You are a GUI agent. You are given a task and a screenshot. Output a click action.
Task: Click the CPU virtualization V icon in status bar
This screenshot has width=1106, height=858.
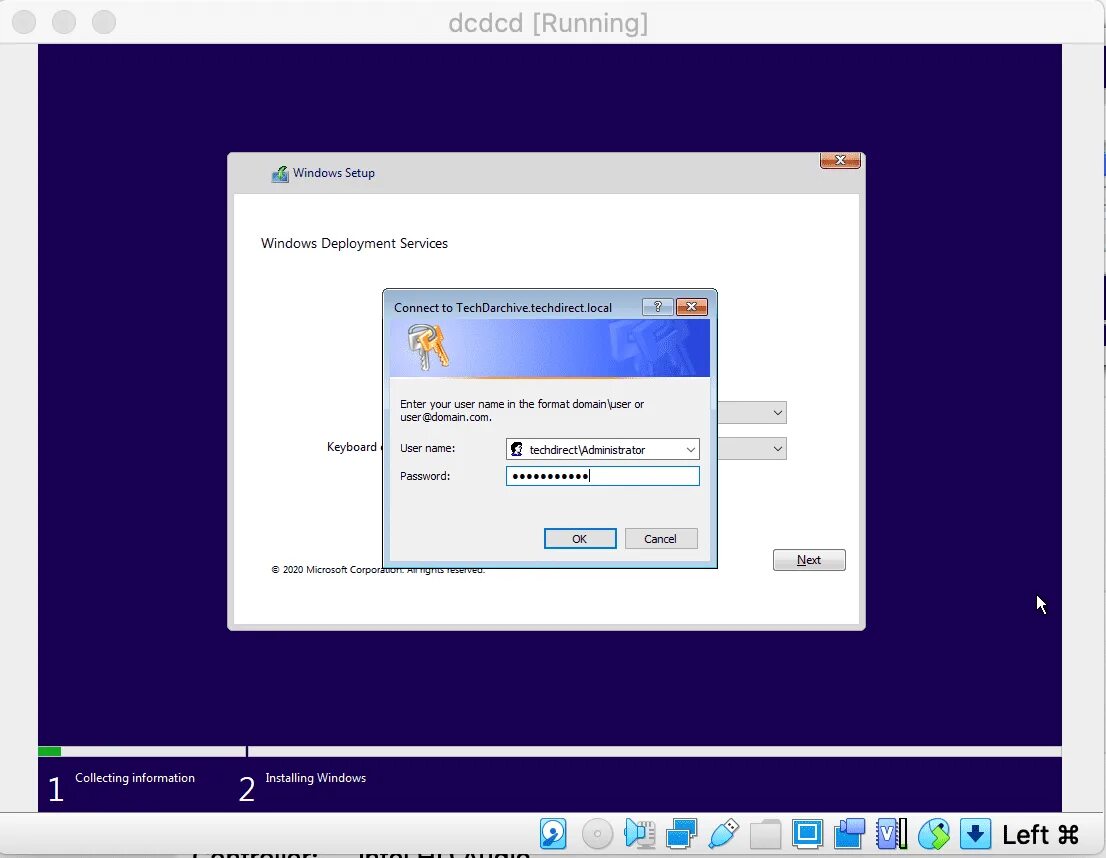pyautogui.click(x=892, y=834)
